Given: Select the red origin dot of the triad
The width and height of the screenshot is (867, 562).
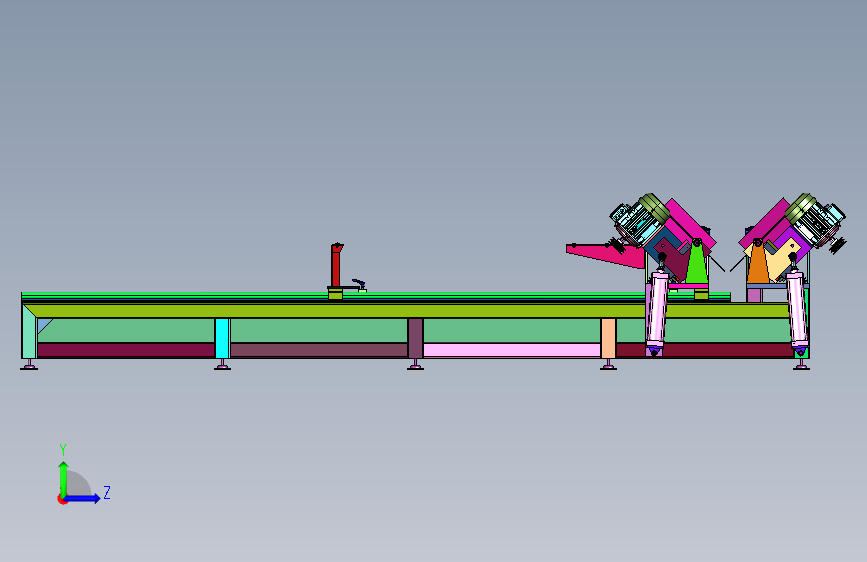Looking at the screenshot, I should (61, 499).
